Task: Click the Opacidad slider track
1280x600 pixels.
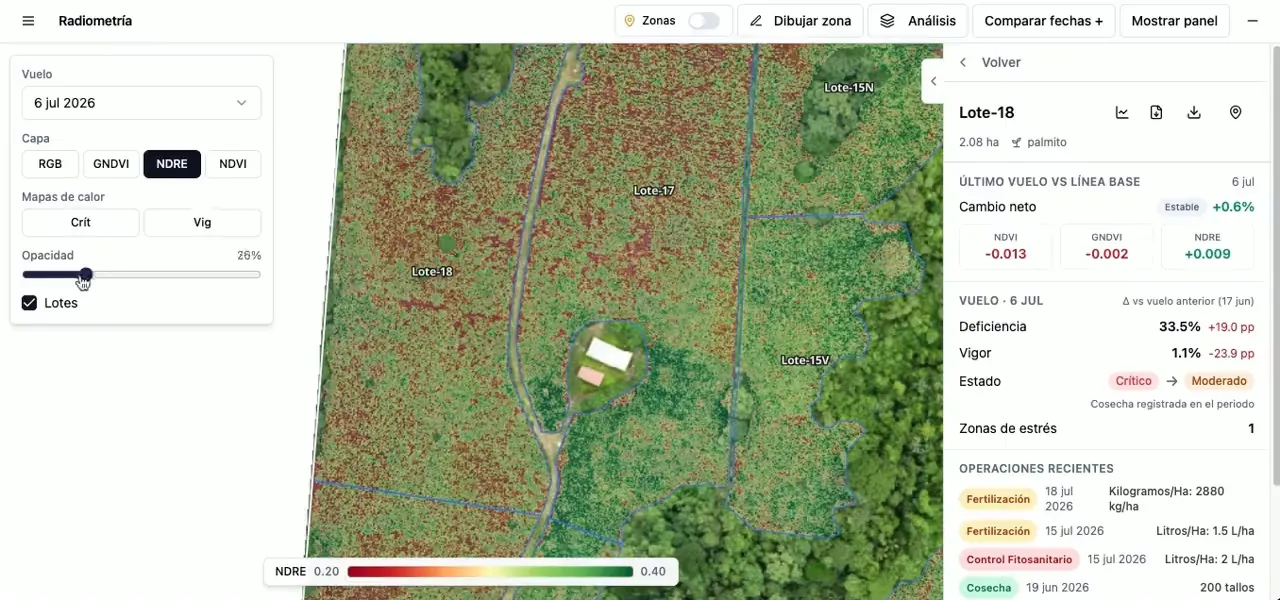Action: pyautogui.click(x=141, y=274)
